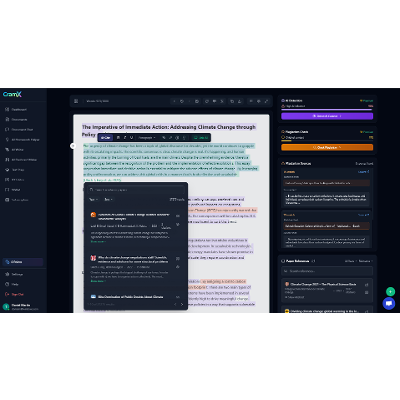
Task: Open the second filter dropdown in popup
Action: point(108,199)
